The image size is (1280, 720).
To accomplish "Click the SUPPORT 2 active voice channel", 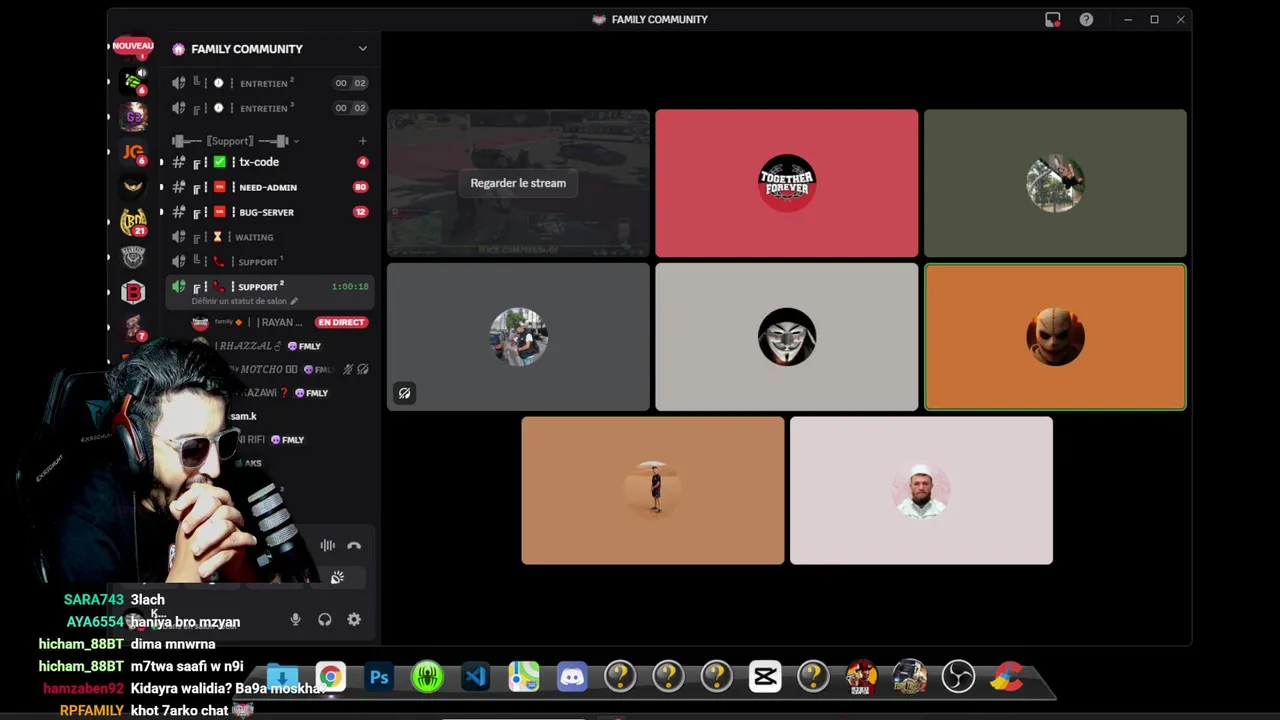I will [x=270, y=292].
